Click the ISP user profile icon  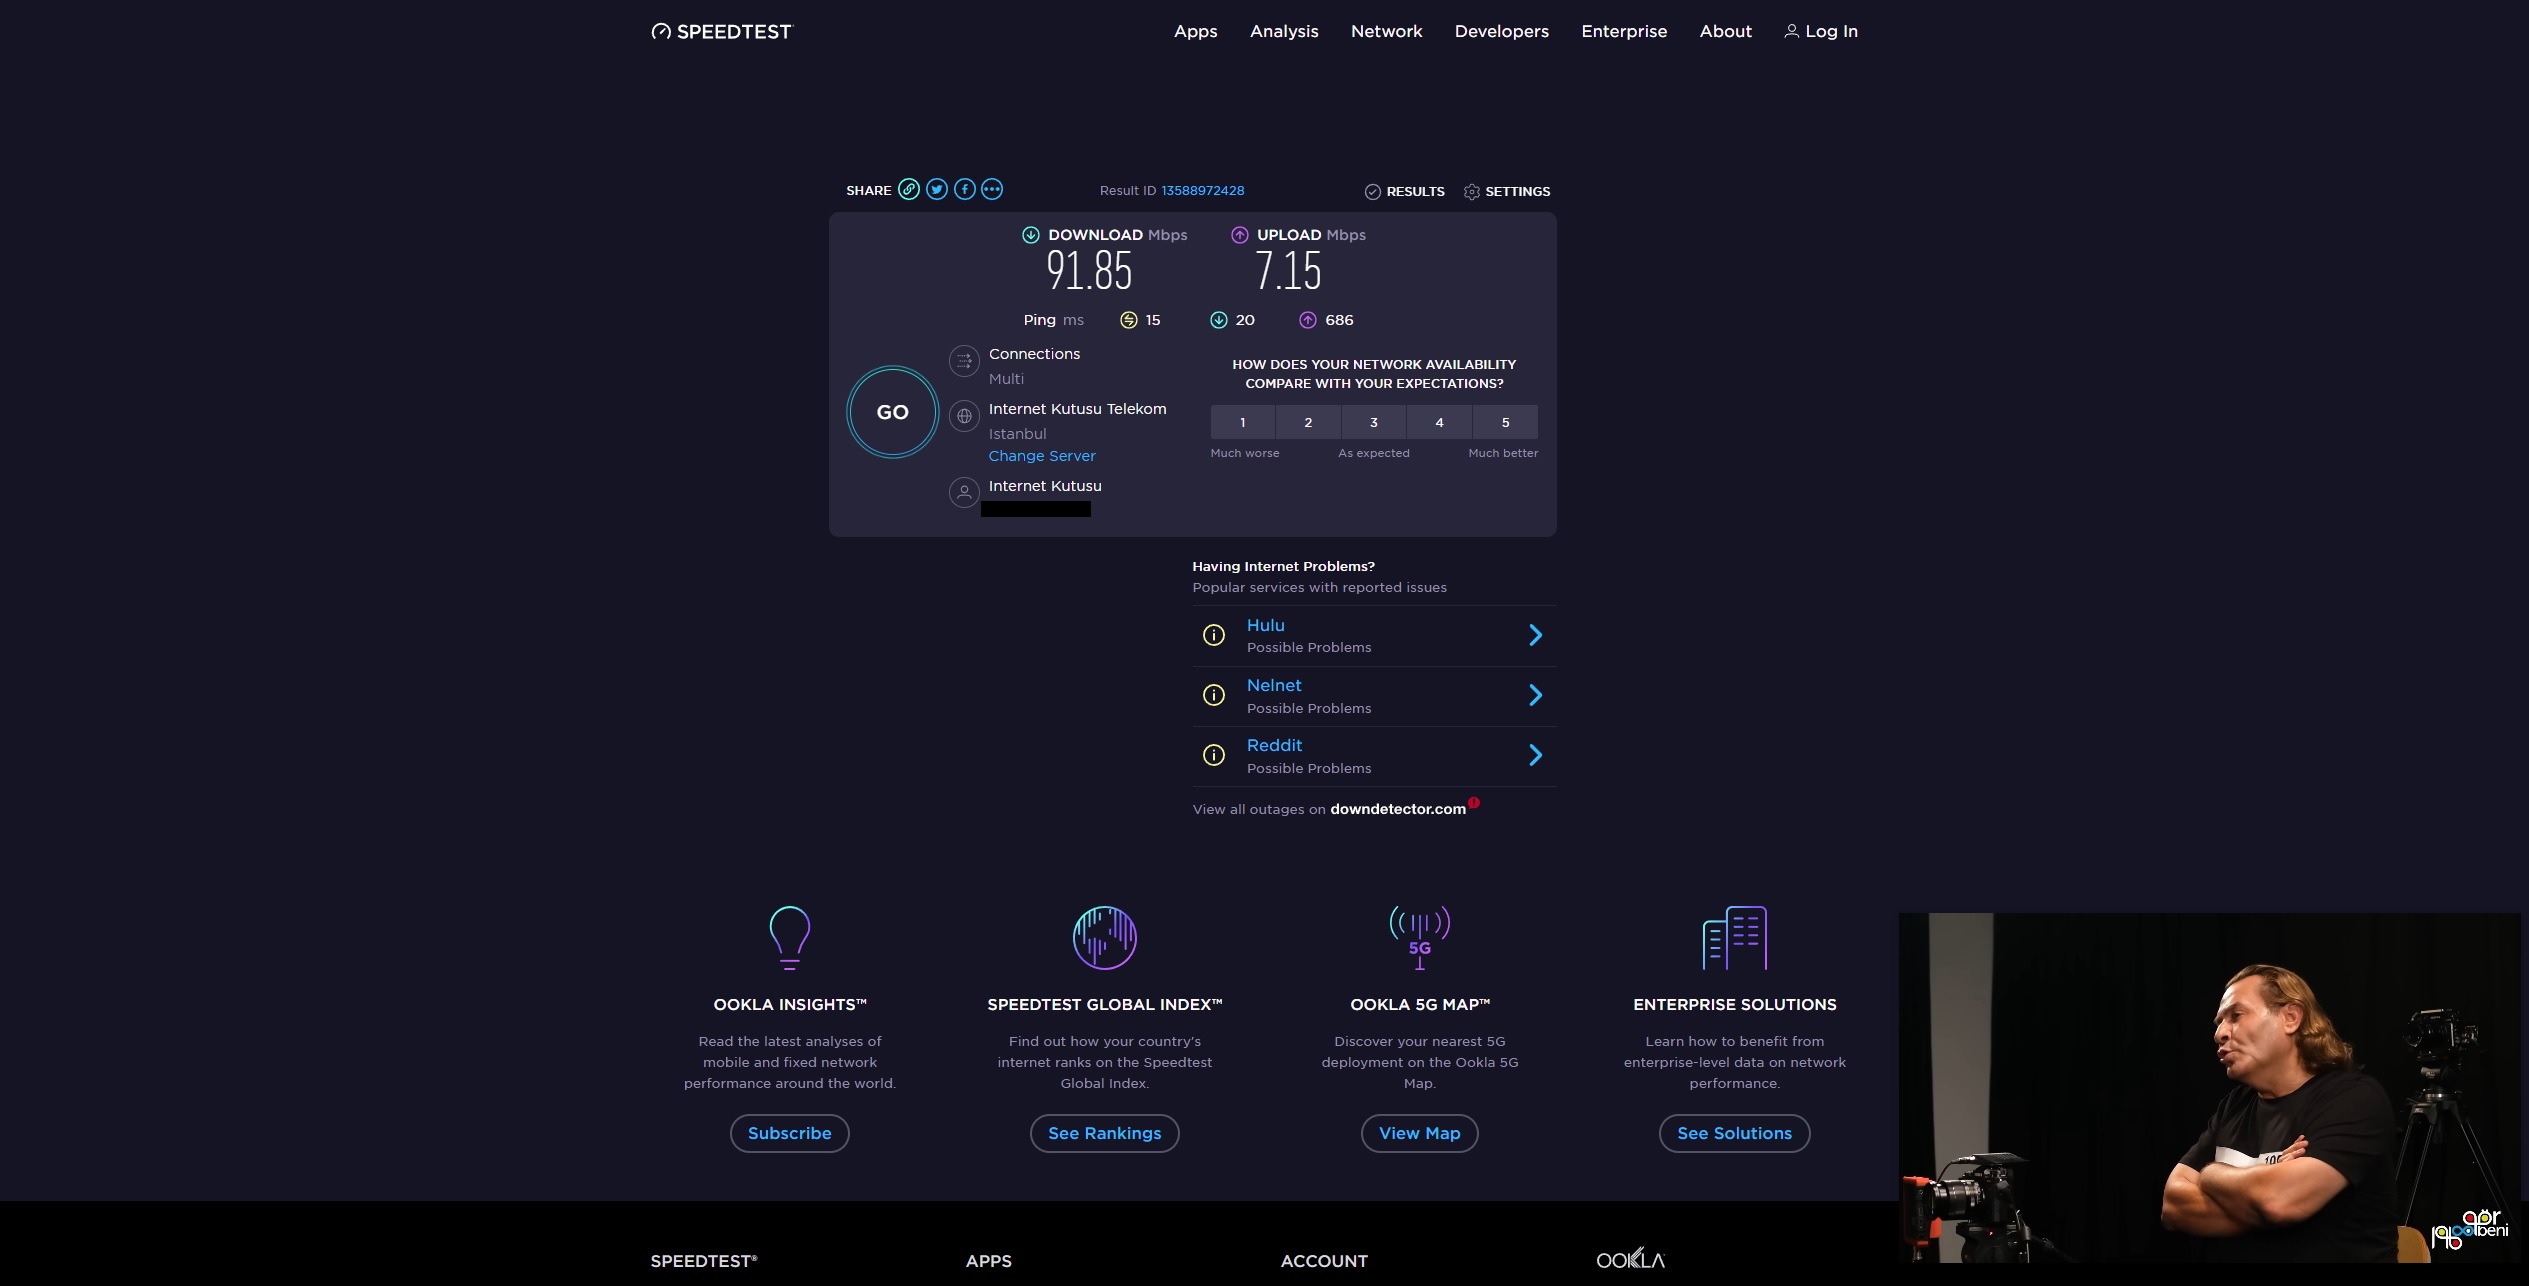[964, 492]
